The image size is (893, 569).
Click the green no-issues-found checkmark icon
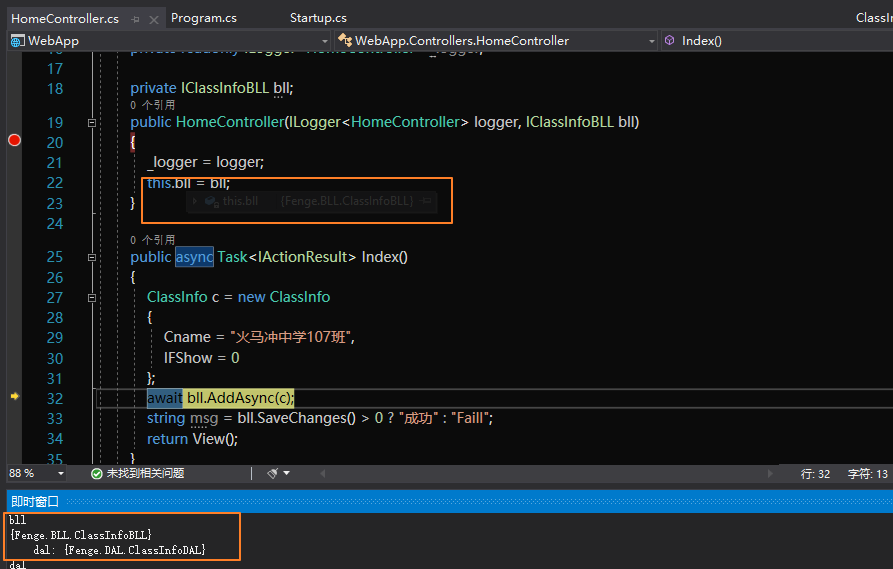tap(96, 473)
